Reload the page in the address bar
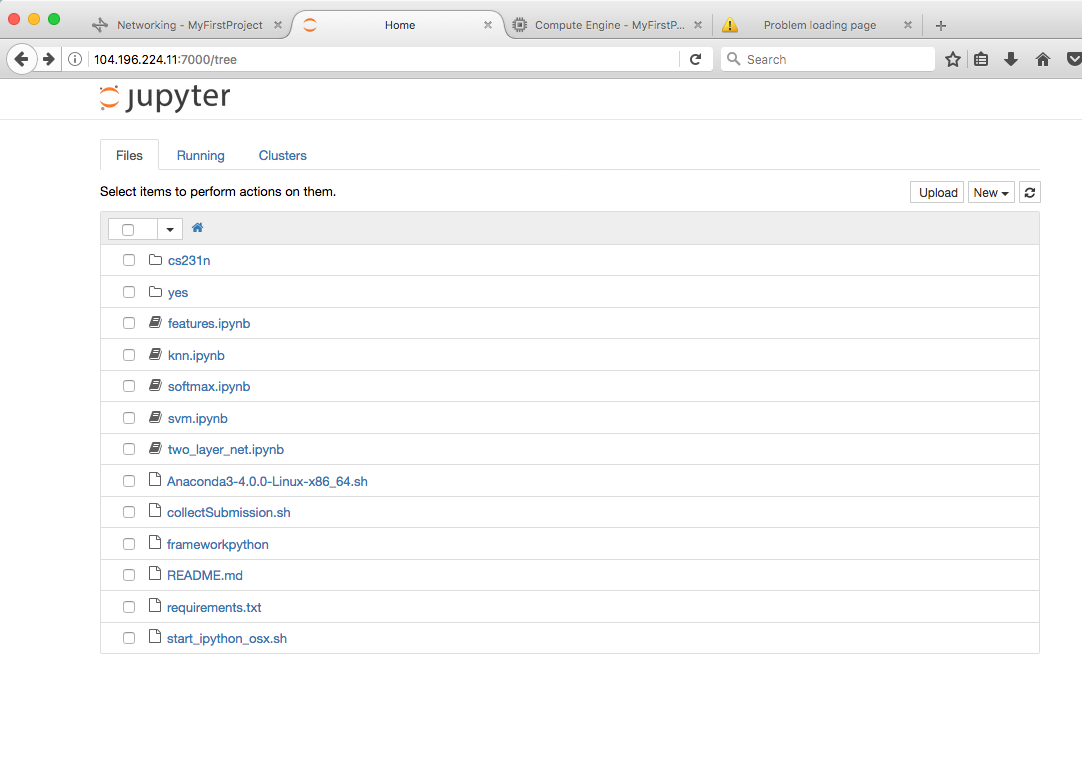The image size is (1082, 776). click(x=695, y=60)
